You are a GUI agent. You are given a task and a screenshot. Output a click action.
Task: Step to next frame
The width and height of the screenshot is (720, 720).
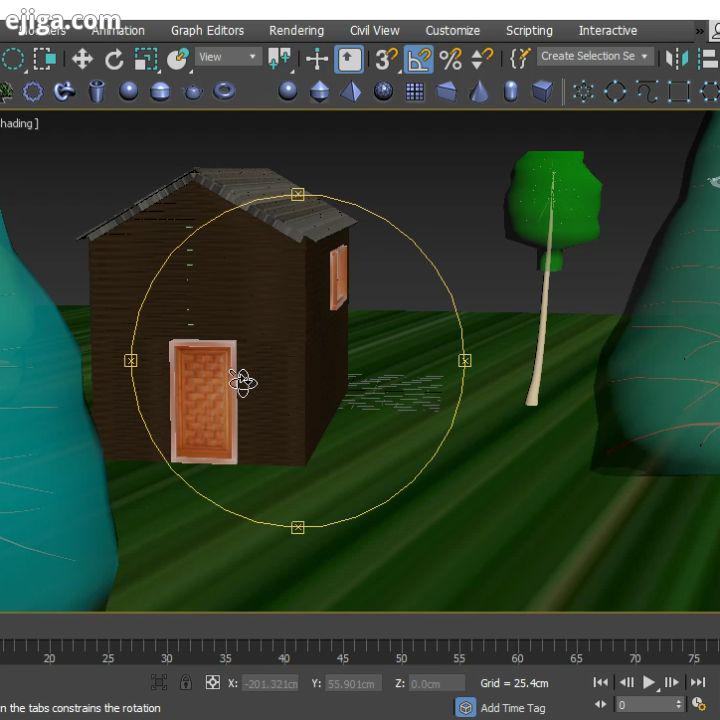tap(671, 682)
